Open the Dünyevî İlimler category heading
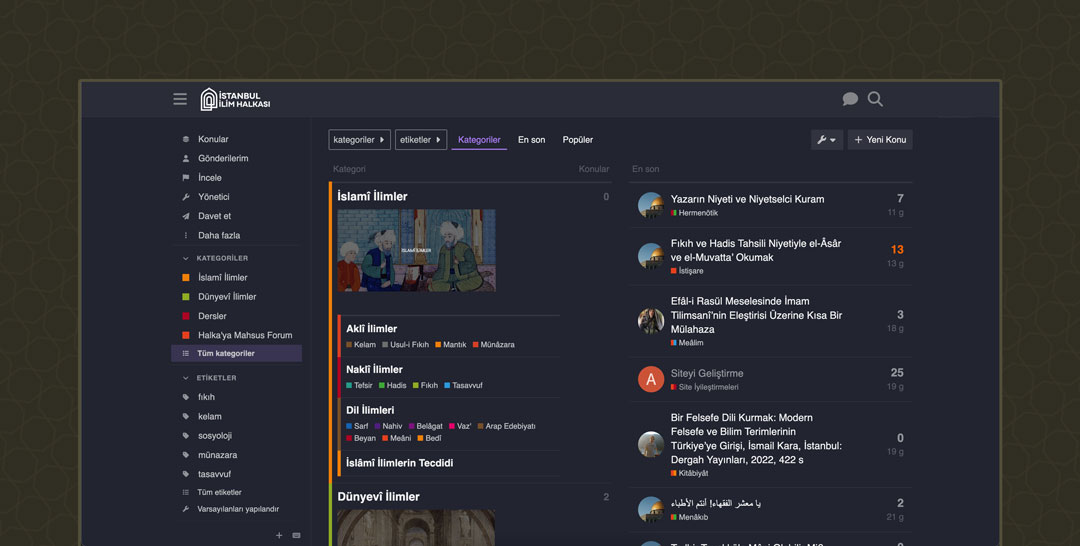Image resolution: width=1080 pixels, height=546 pixels. coord(378,496)
